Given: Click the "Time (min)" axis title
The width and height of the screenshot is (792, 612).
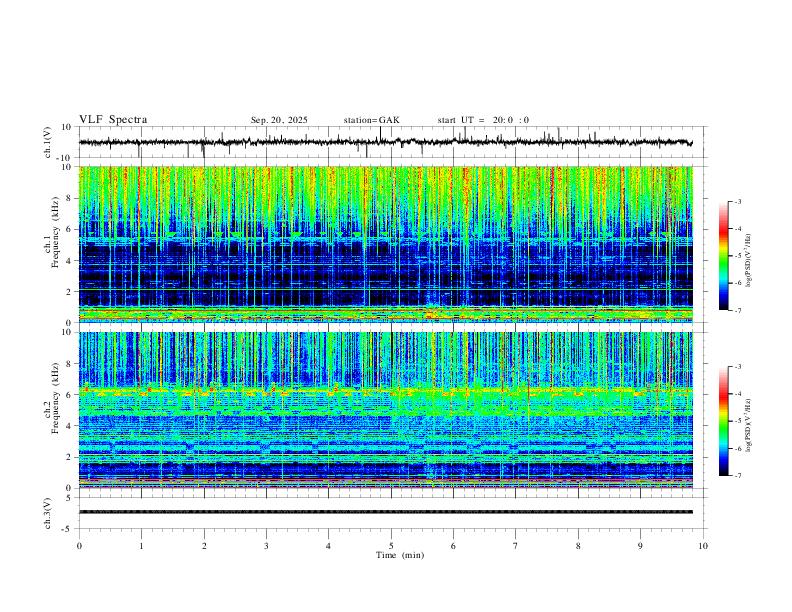Looking at the screenshot, I should tap(400, 555).
